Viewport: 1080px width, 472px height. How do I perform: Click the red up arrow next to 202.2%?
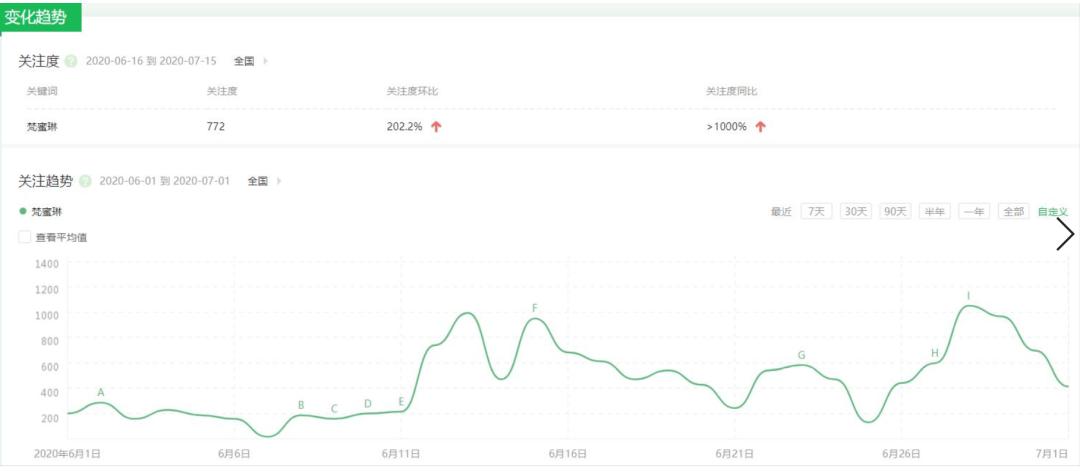[x=436, y=127]
